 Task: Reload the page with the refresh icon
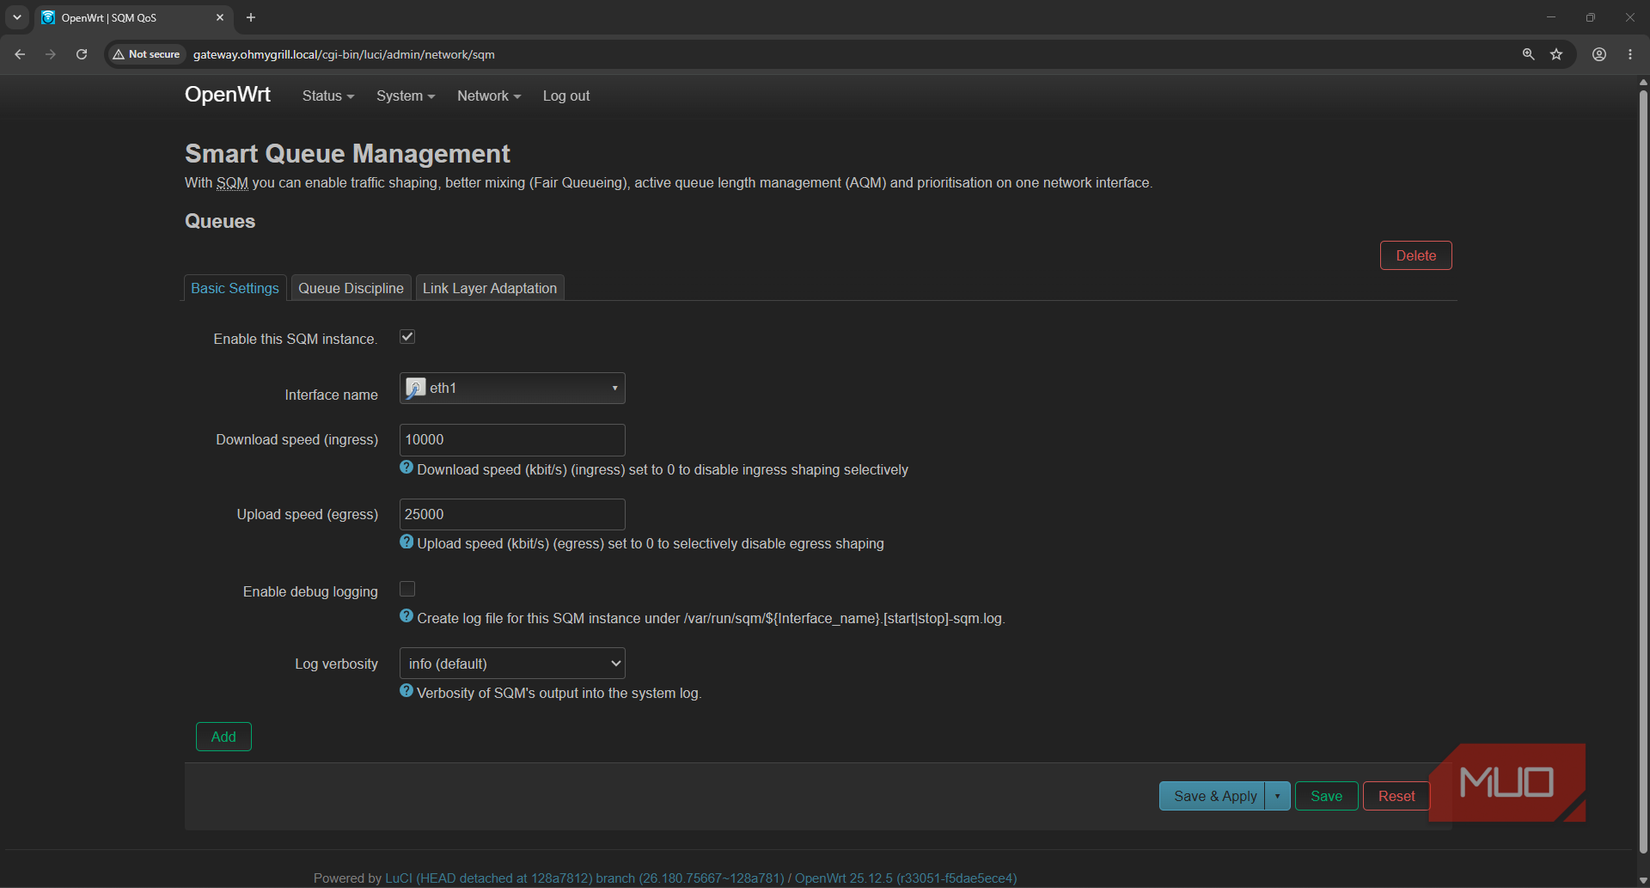point(81,54)
